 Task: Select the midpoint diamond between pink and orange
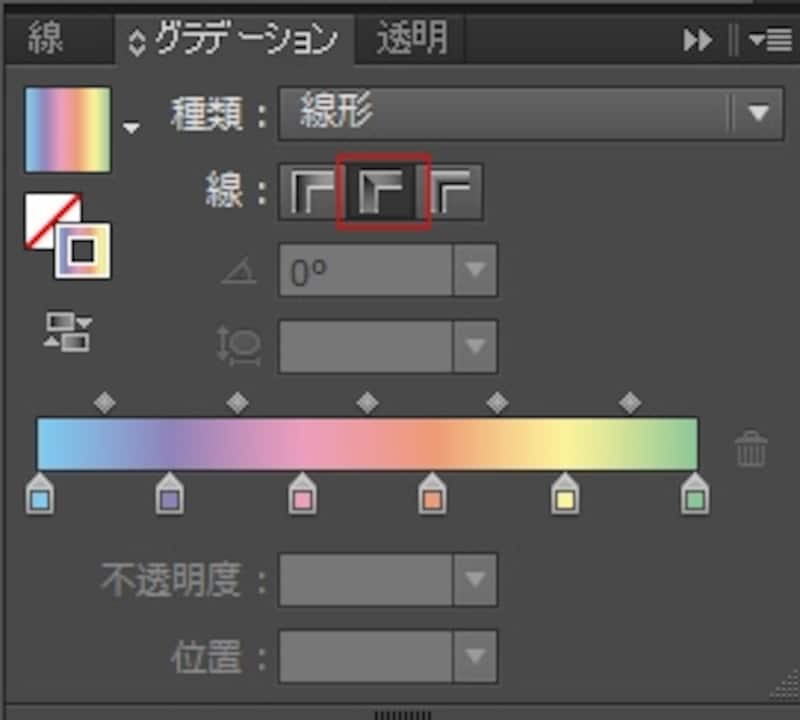click(367, 403)
